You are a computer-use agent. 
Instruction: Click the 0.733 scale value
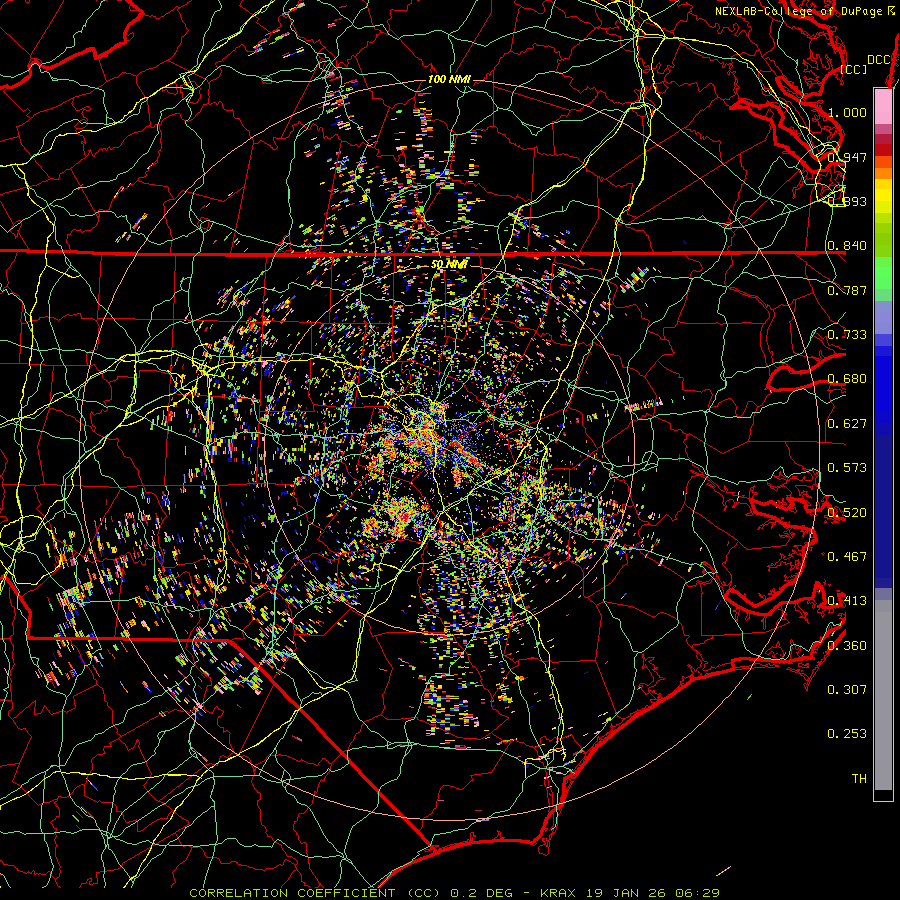pos(847,335)
